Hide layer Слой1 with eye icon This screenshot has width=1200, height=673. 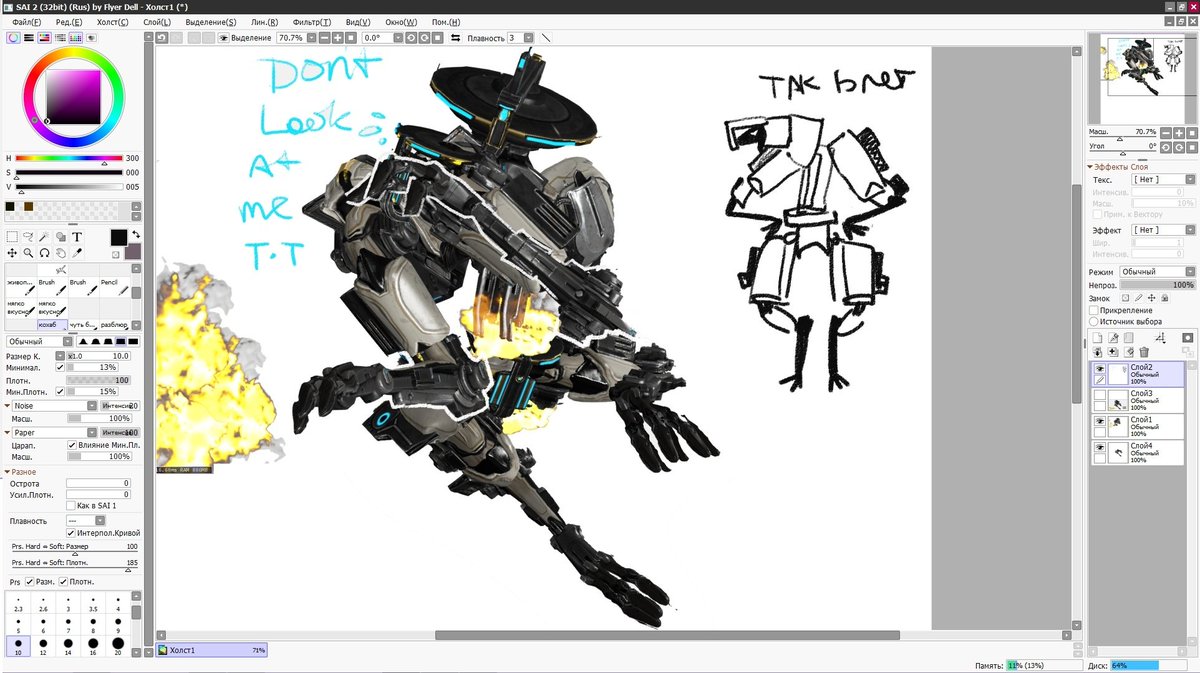point(1100,422)
